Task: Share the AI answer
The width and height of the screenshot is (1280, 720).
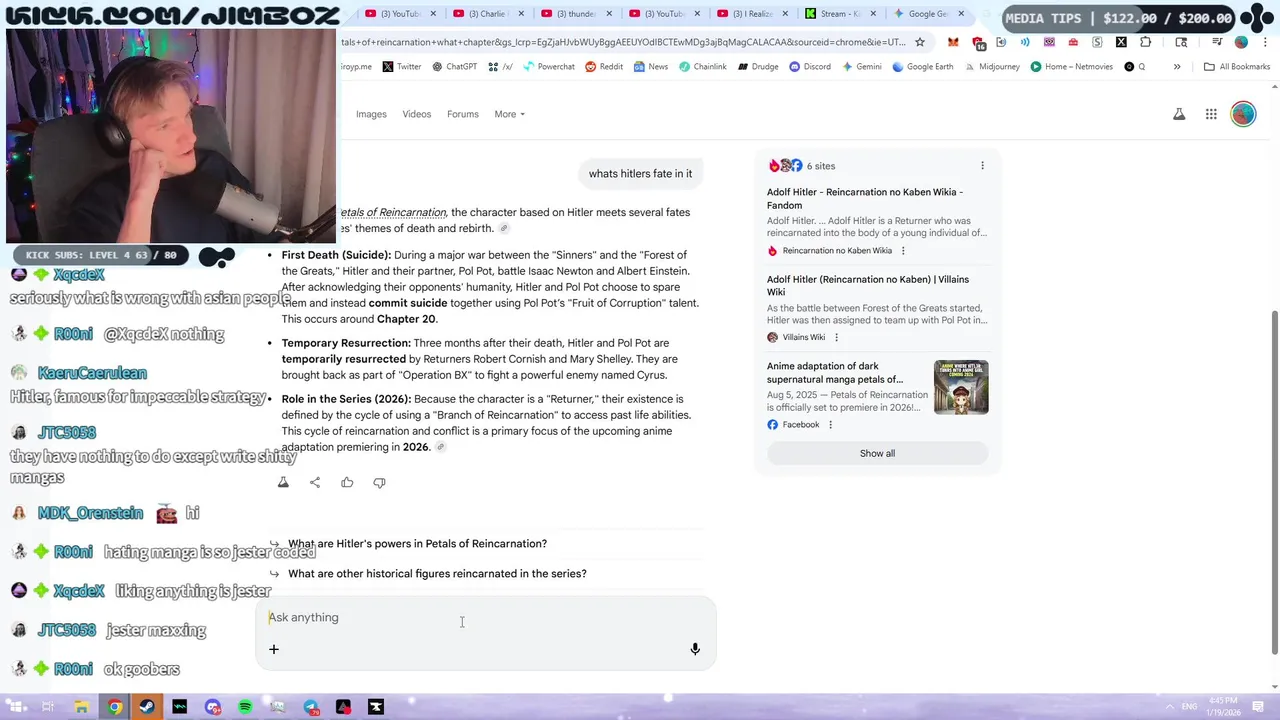Action: pyautogui.click(x=315, y=482)
